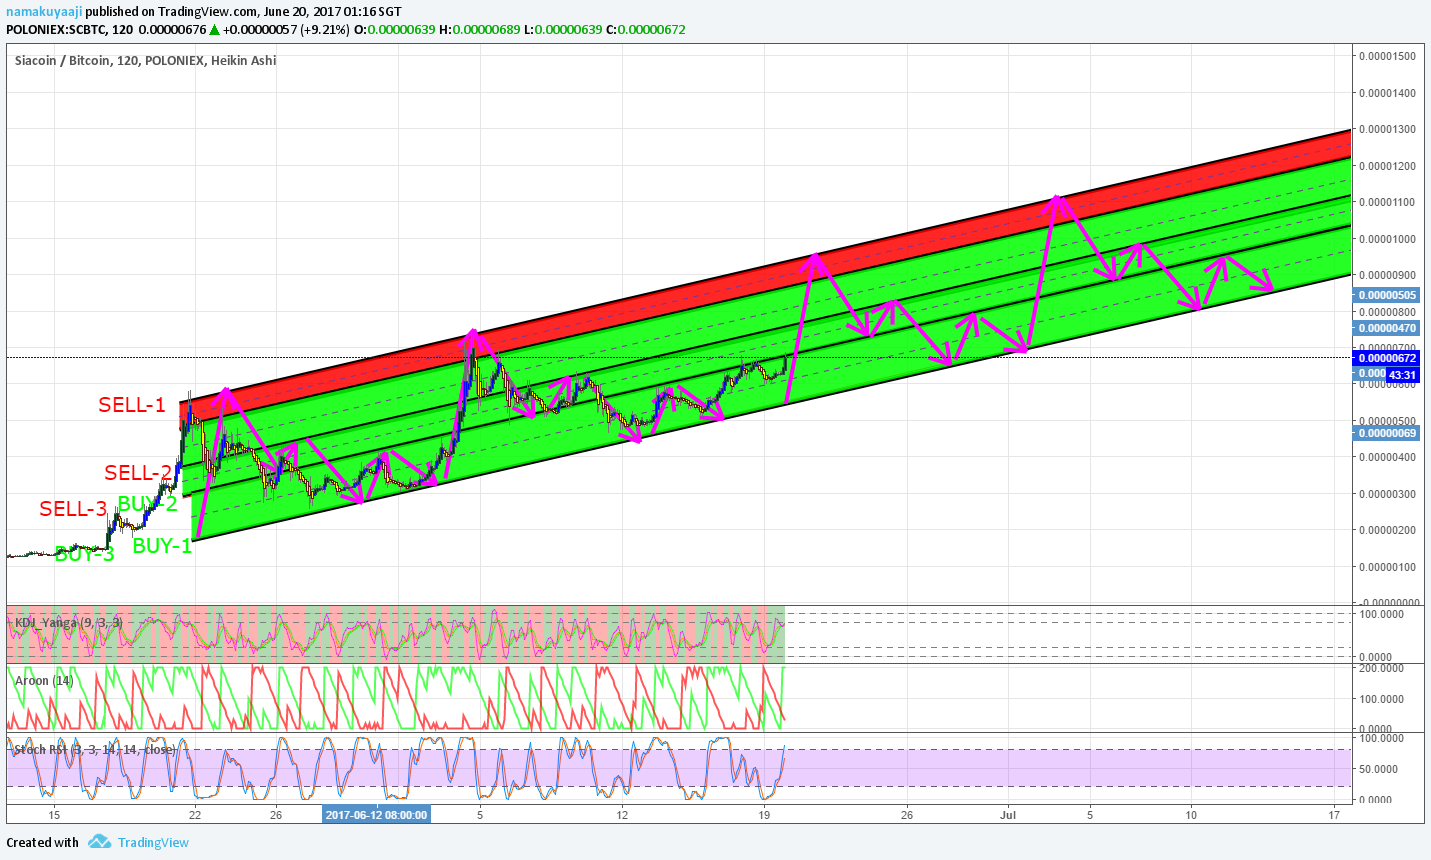Click 0.00001200 on the price axis

1387,166
